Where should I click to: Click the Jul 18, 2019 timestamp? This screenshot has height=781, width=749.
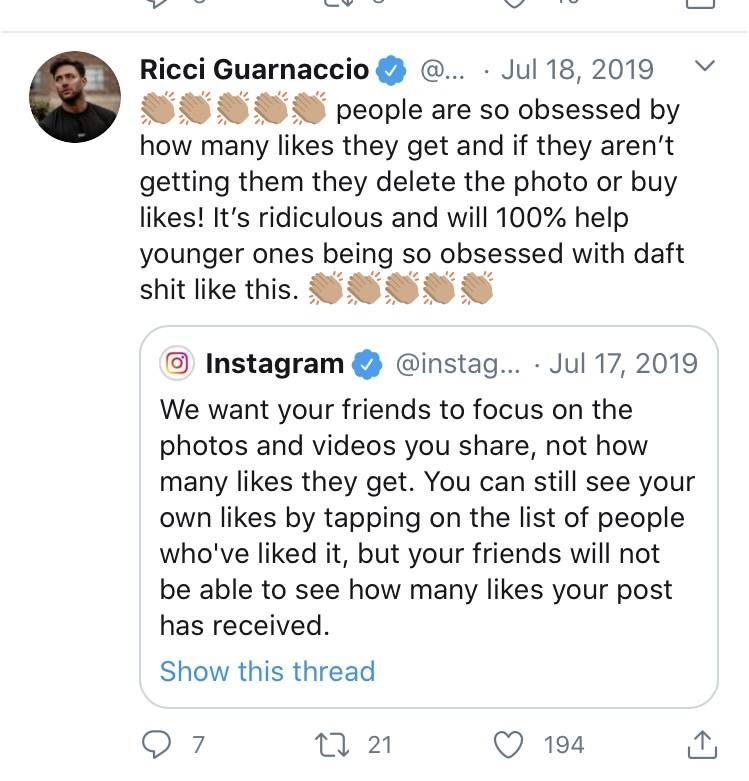(x=577, y=69)
